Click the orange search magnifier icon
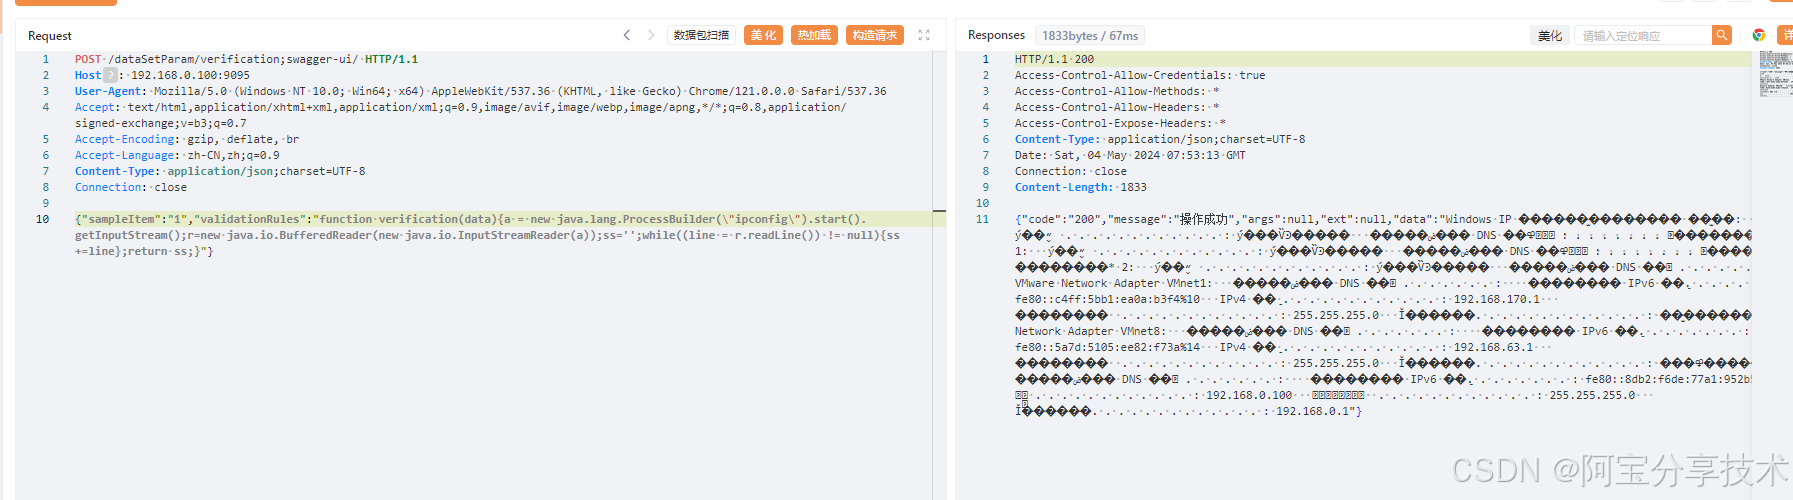The height and width of the screenshot is (500, 1793). tap(1722, 35)
